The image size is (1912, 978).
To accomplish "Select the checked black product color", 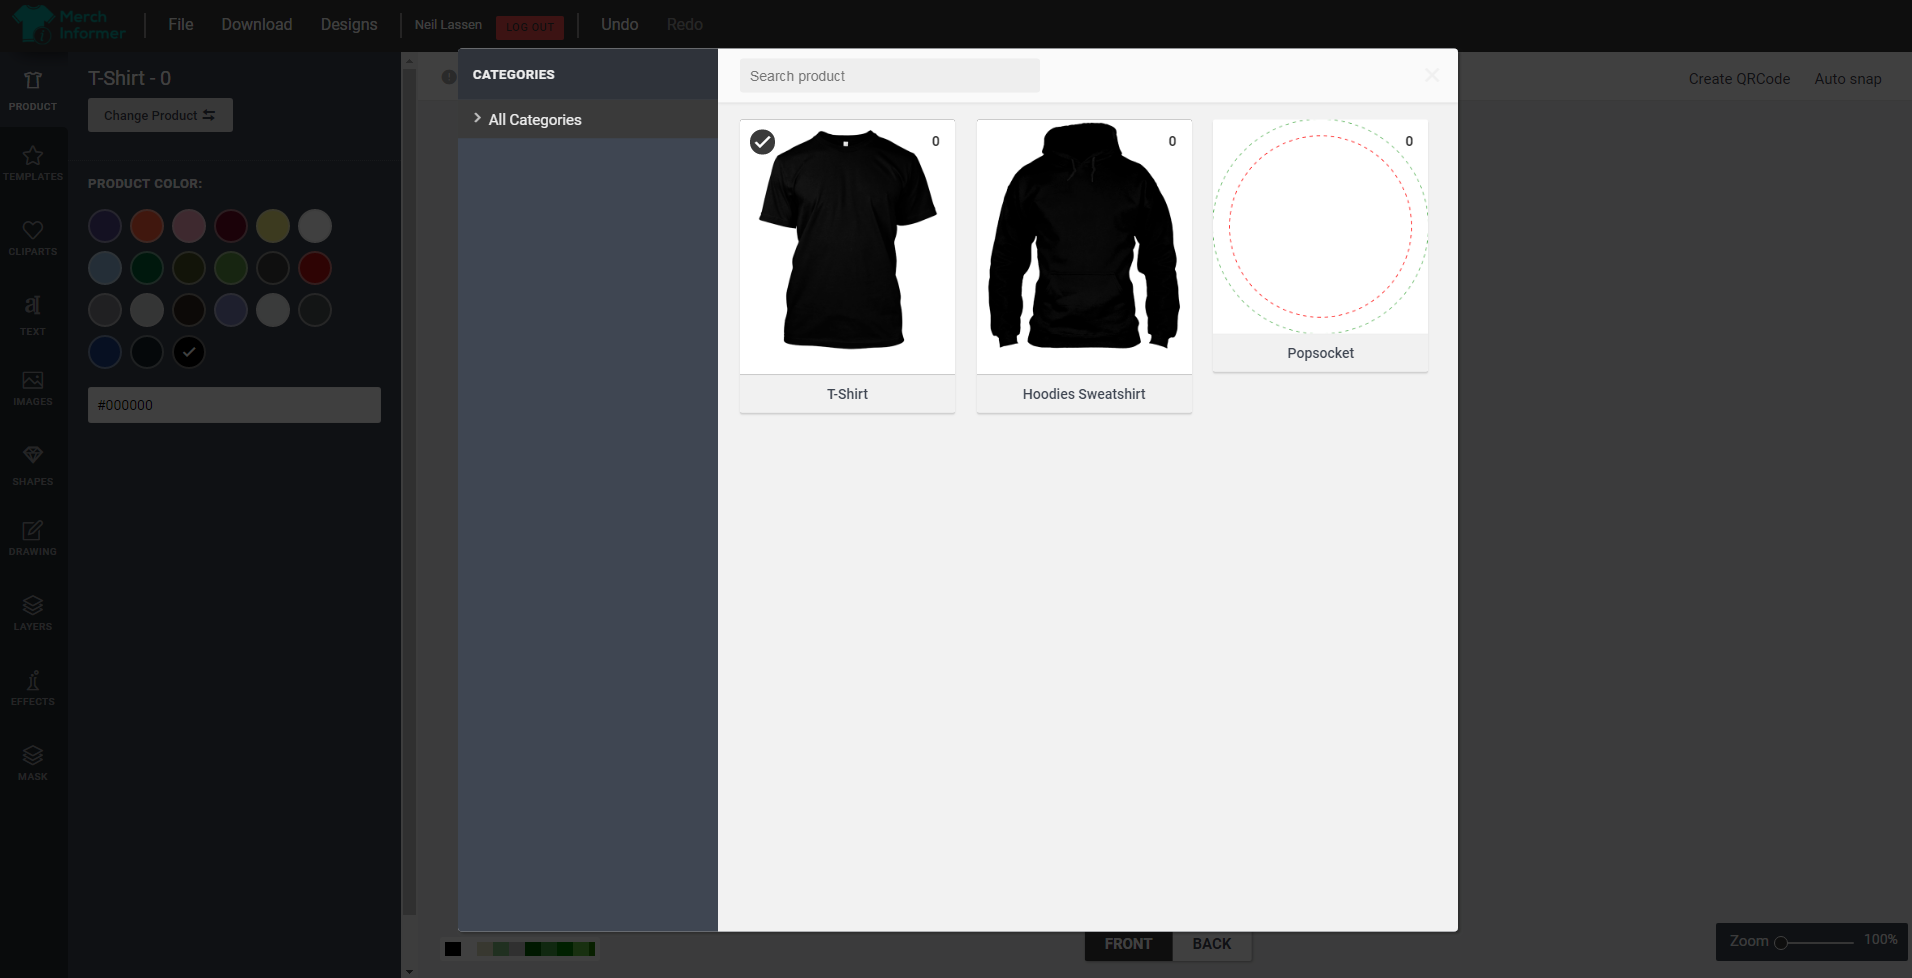I will pos(188,352).
